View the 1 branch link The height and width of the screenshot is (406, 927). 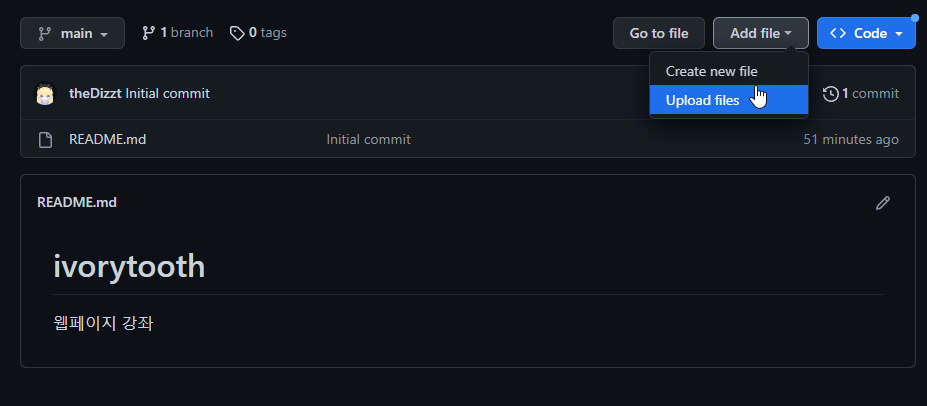point(177,33)
